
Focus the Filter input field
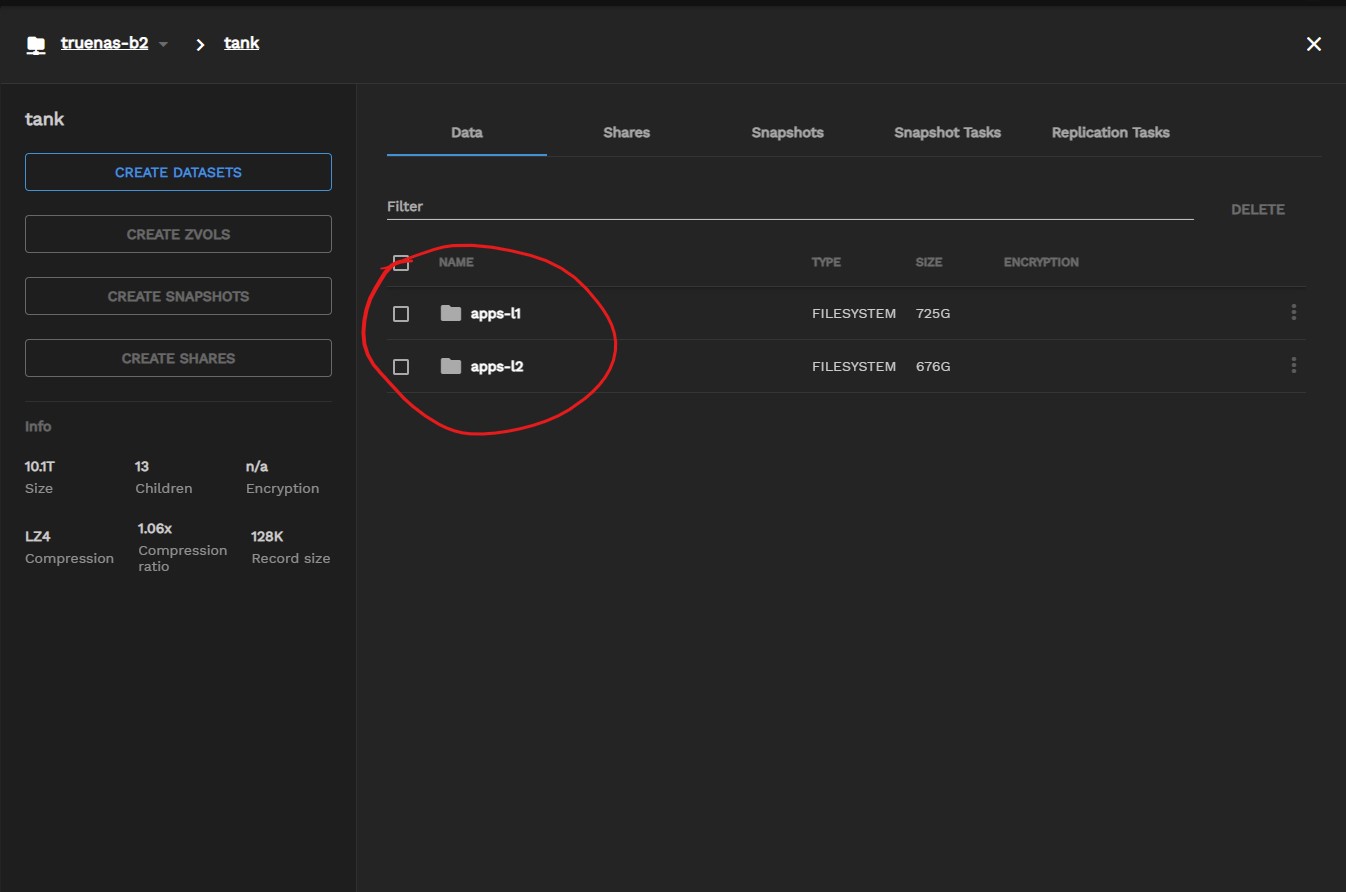(x=790, y=206)
